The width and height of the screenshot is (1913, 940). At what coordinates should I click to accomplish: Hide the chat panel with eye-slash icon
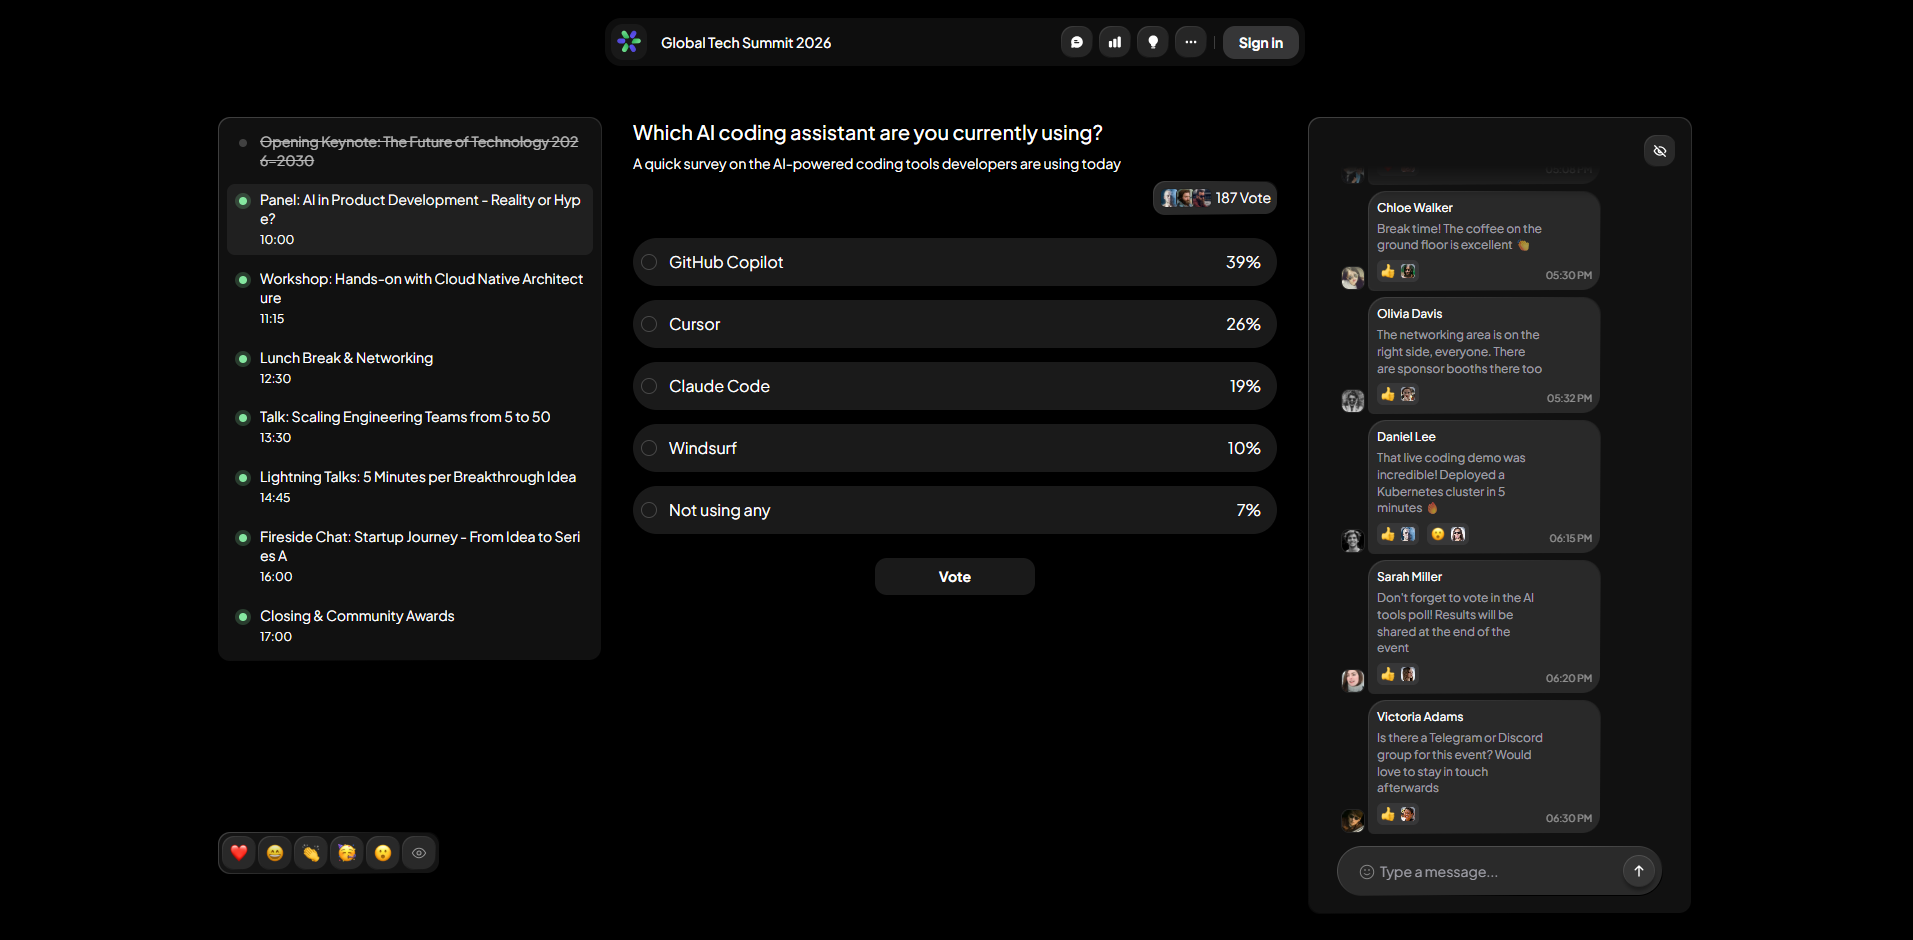pos(1659,151)
